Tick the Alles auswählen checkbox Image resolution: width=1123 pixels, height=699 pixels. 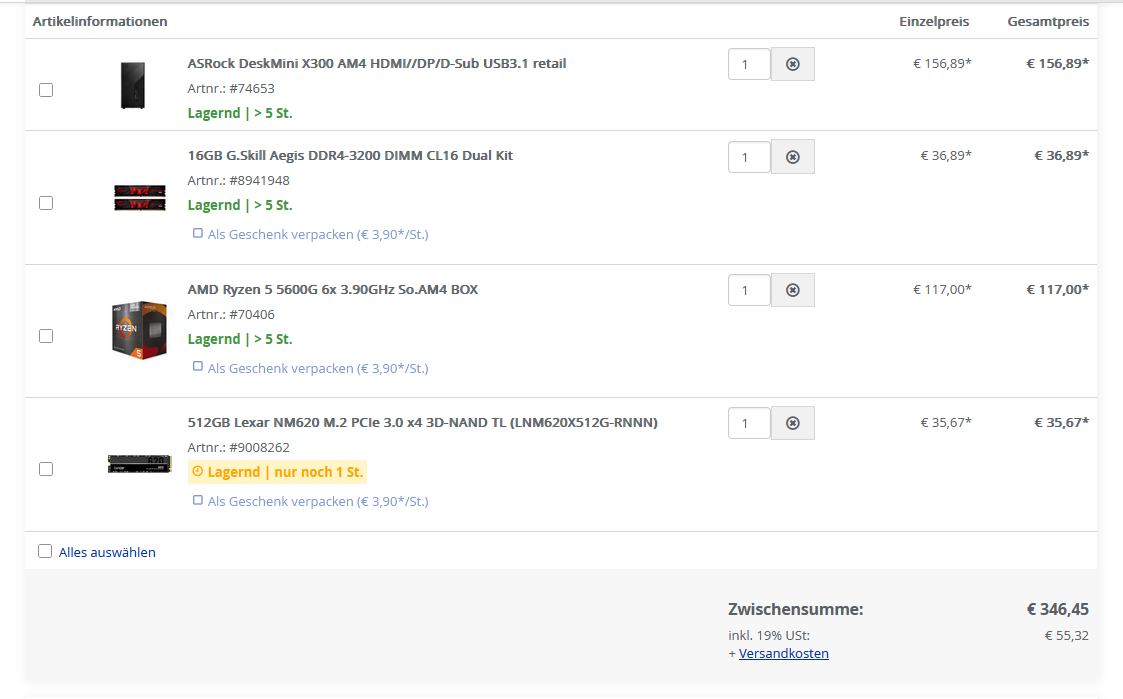(45, 551)
